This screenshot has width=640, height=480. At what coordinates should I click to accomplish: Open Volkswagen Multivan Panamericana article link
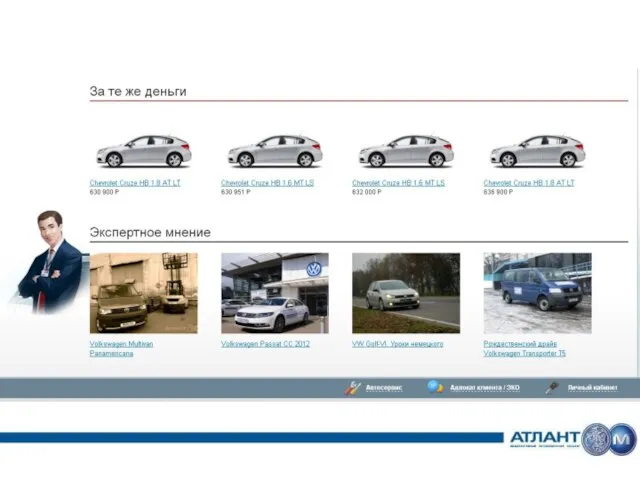(121, 348)
